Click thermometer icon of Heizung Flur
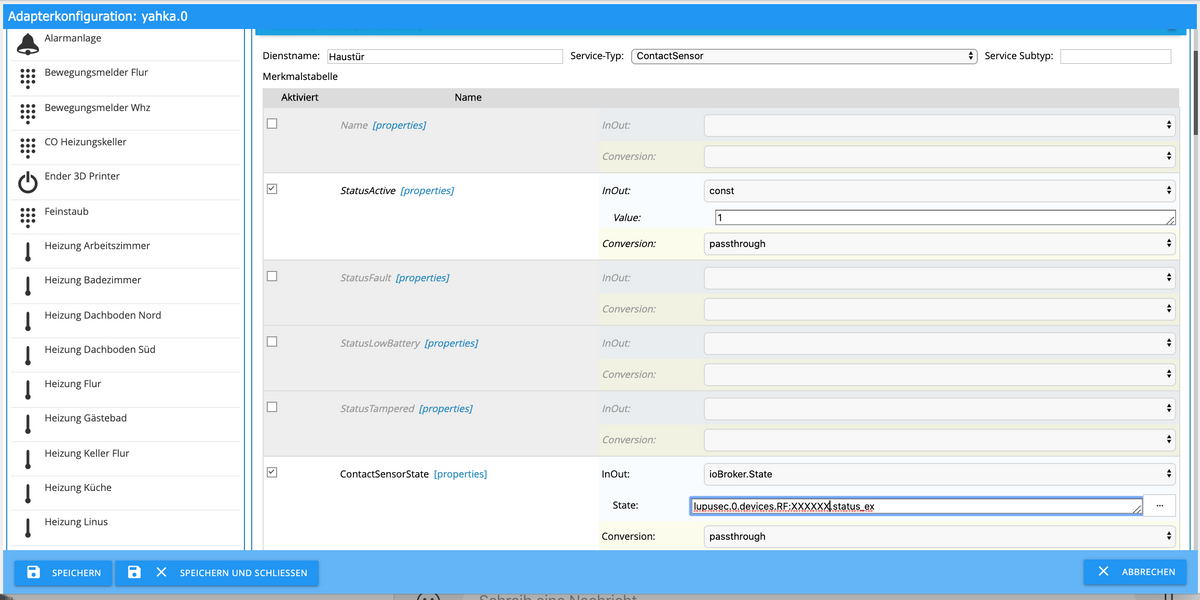The image size is (1200, 600). [28, 390]
